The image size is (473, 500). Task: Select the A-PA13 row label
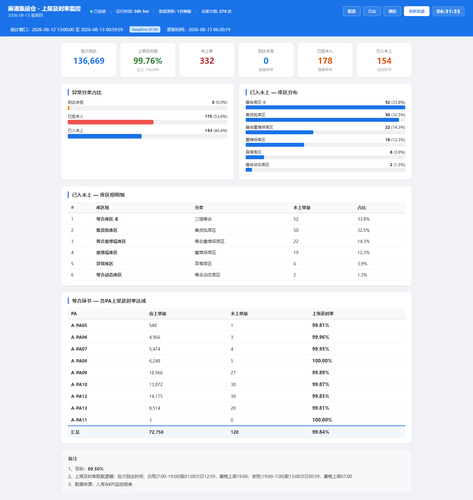click(79, 408)
